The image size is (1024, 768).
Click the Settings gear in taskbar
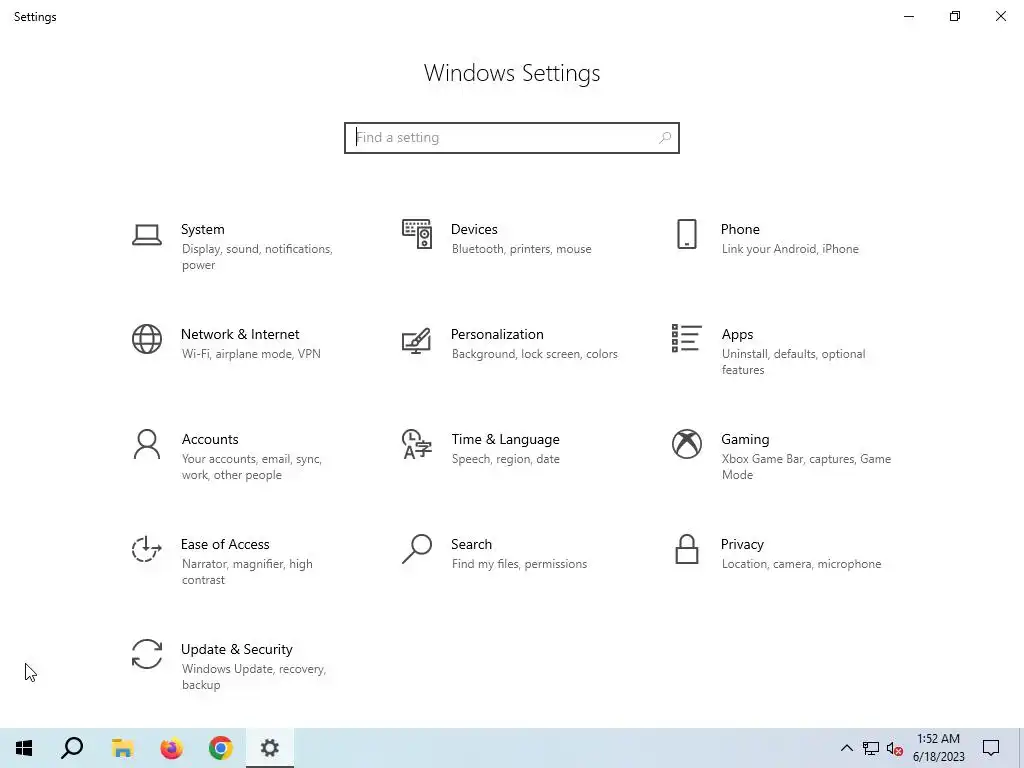[x=270, y=748]
